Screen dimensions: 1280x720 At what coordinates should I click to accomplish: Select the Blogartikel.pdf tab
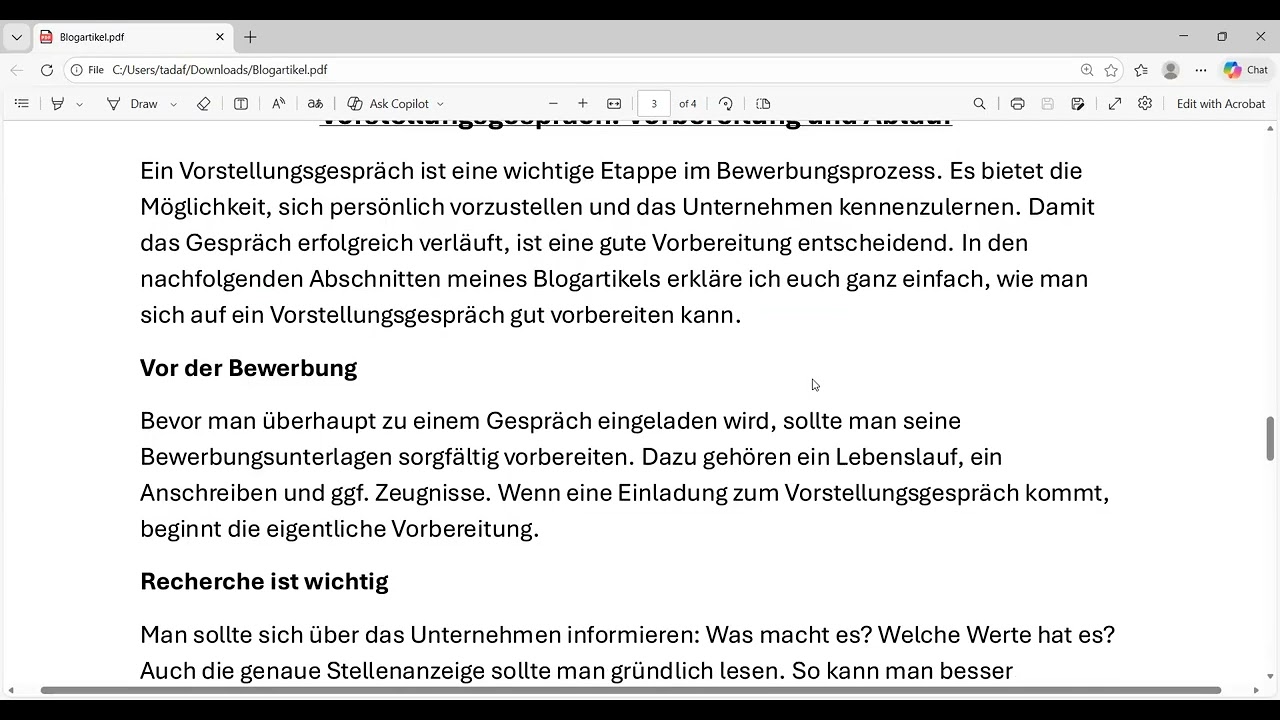tap(133, 37)
